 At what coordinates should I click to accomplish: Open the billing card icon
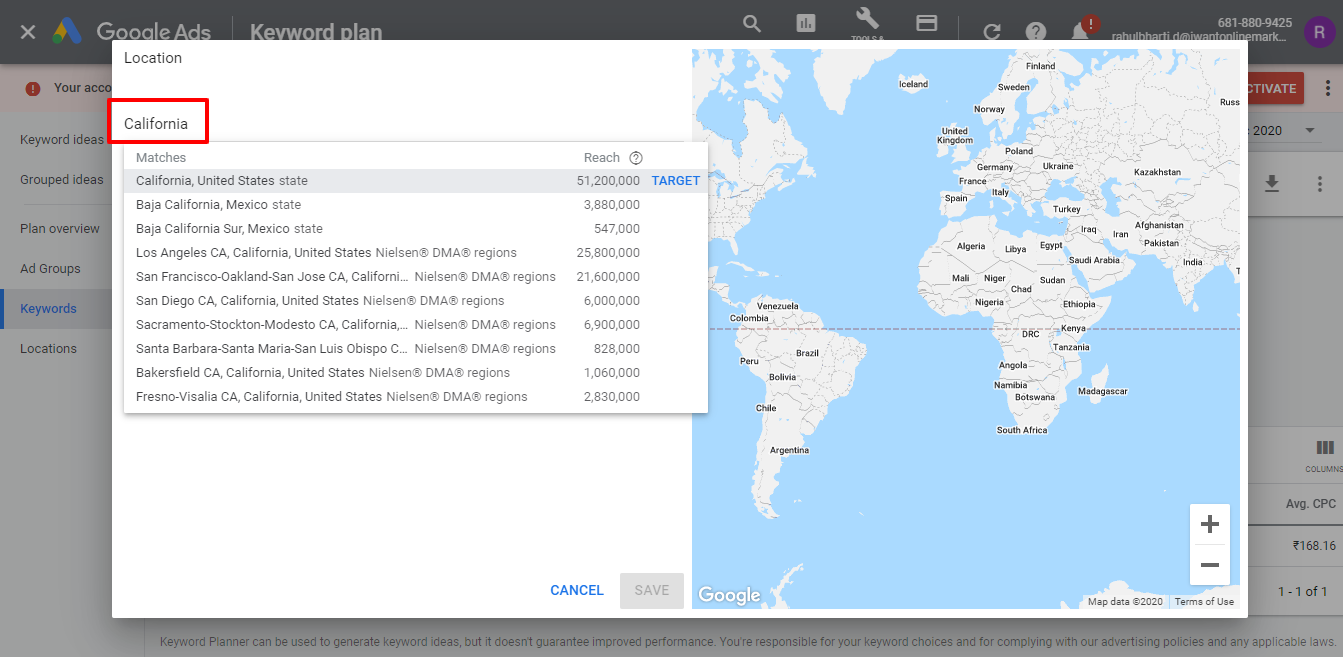click(927, 24)
